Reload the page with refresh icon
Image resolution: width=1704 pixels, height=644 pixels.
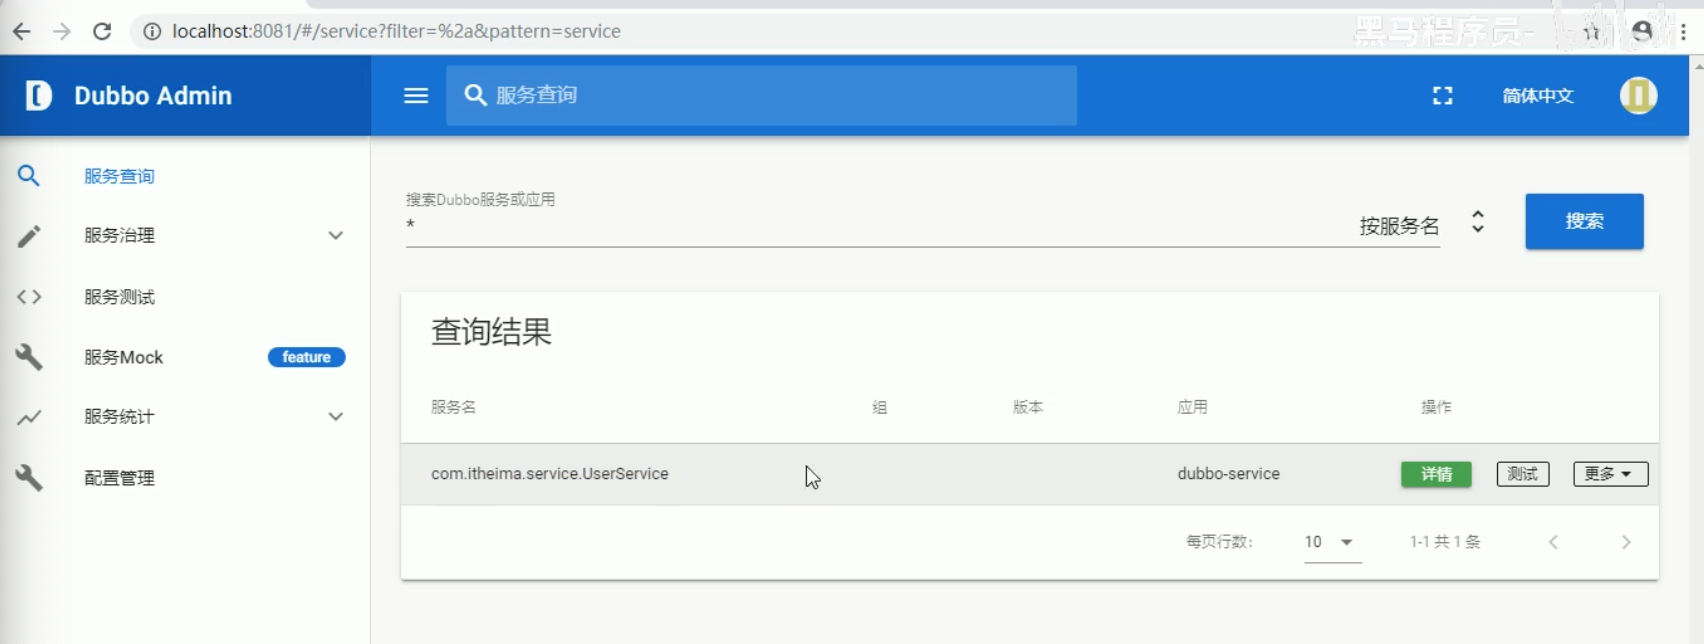click(x=102, y=31)
